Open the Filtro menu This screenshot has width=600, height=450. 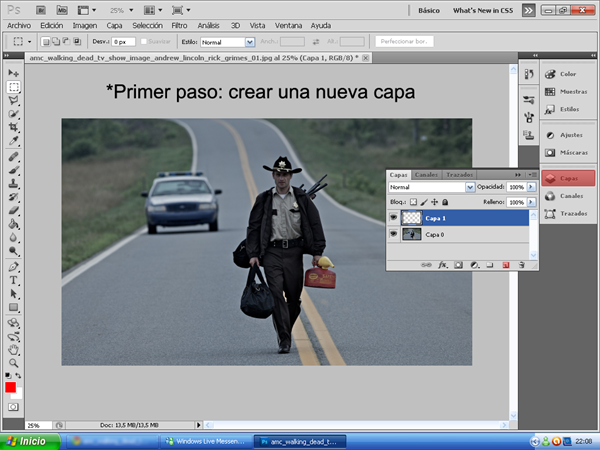pyautogui.click(x=179, y=24)
